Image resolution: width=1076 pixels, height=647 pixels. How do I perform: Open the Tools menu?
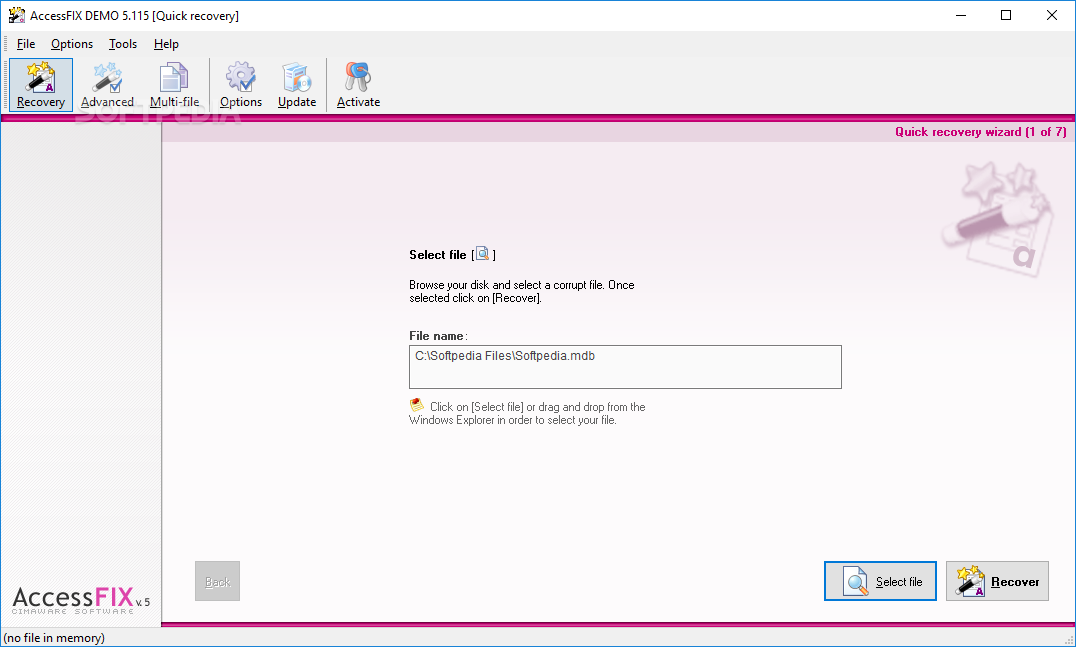point(123,44)
